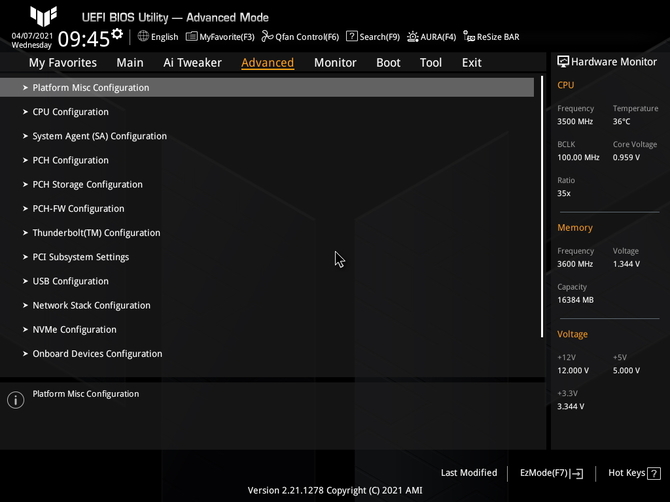This screenshot has width=670, height=502.
Task: Open the MyFavorite(F3) icon
Action: [x=191, y=36]
